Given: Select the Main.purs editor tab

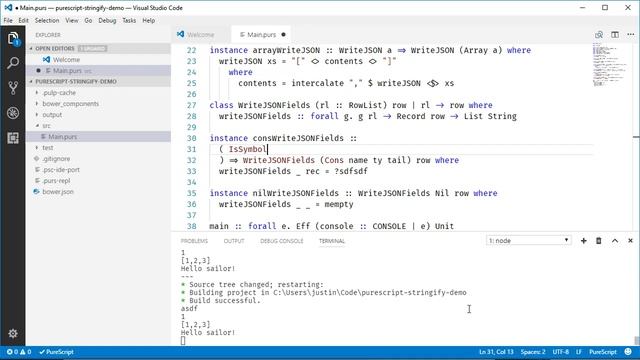Looking at the screenshot, I should pyautogui.click(x=261, y=35).
